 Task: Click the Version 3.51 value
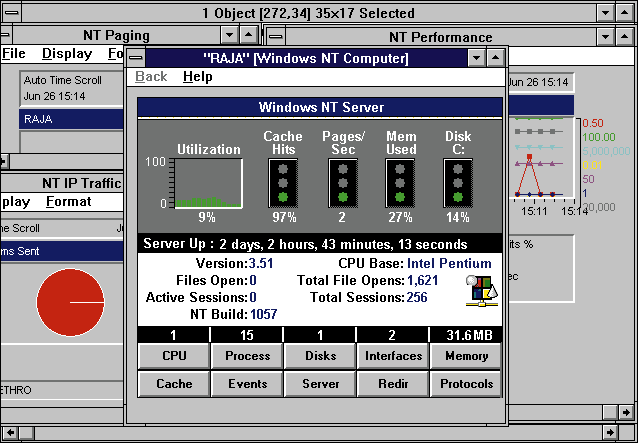(x=261, y=264)
